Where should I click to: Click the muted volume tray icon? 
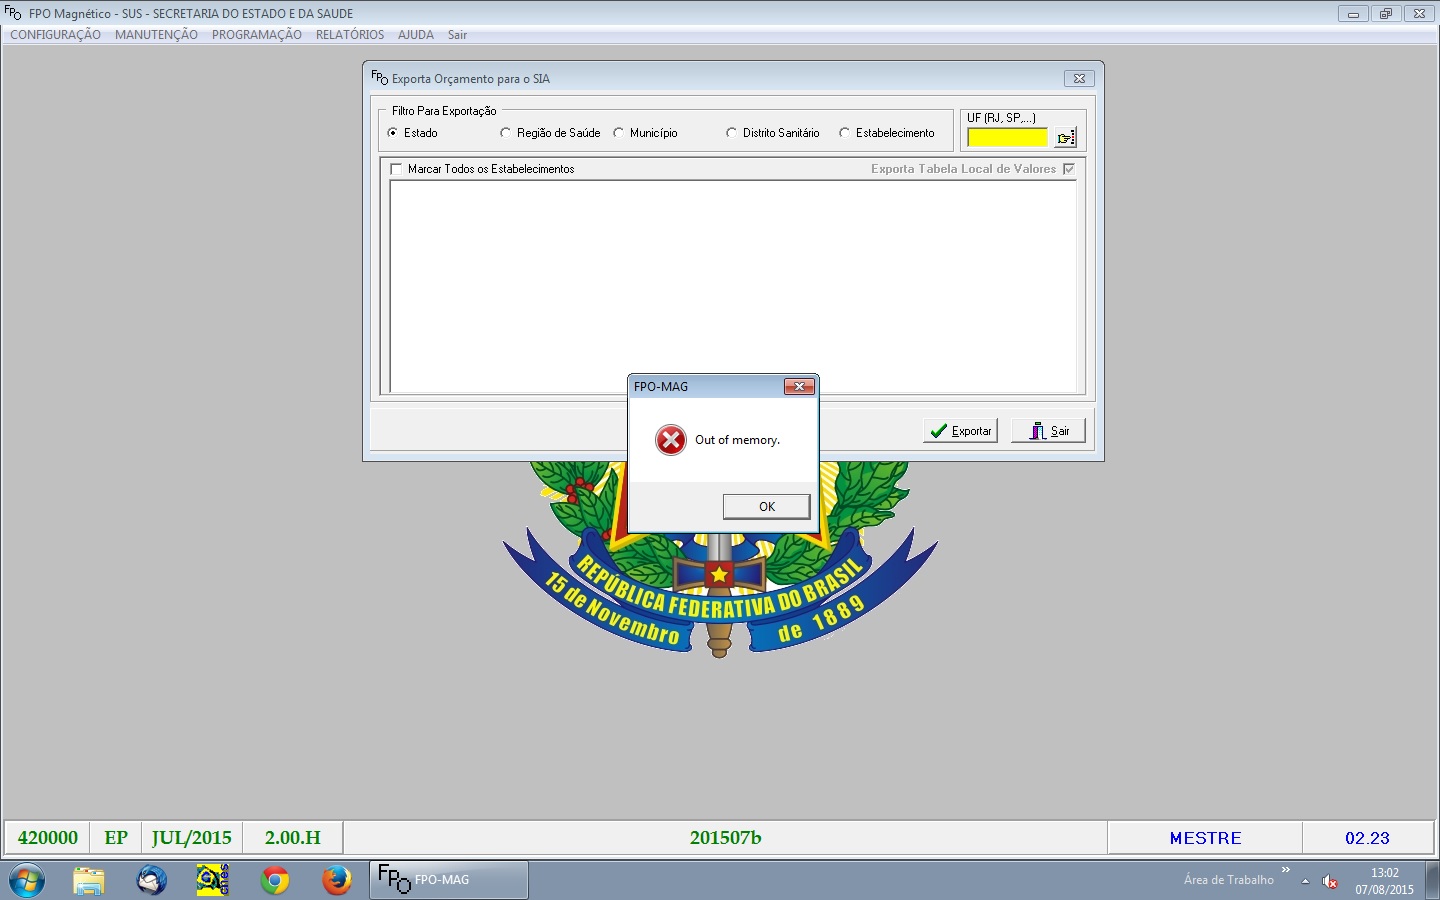[x=1330, y=881]
